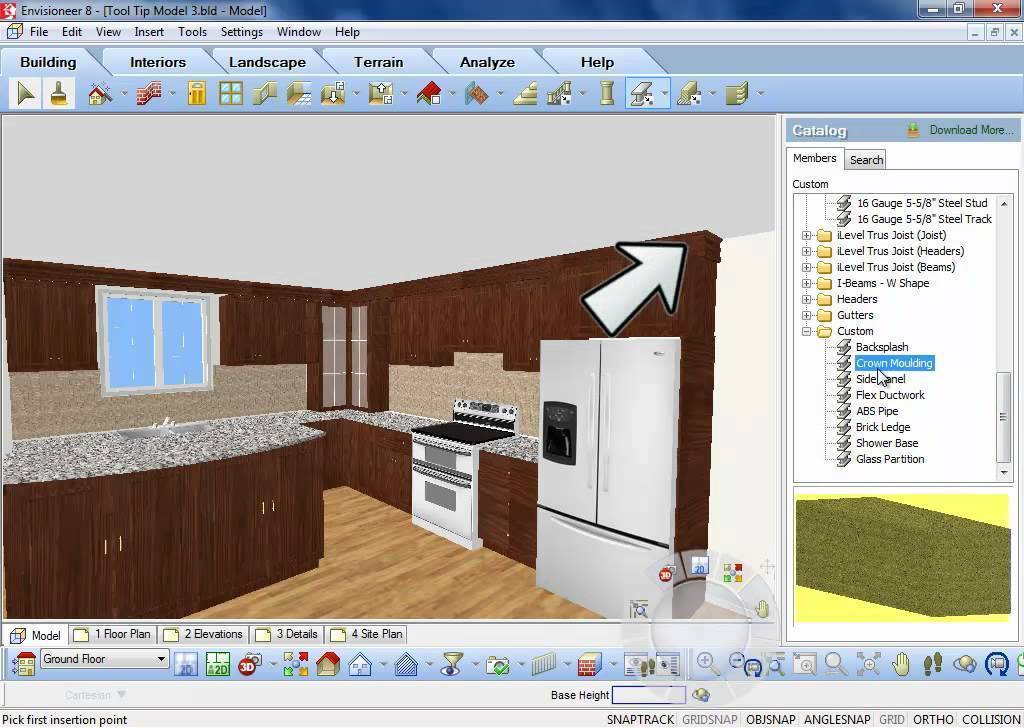
Task: Pick the framing tool icon
Action: pos(737,93)
